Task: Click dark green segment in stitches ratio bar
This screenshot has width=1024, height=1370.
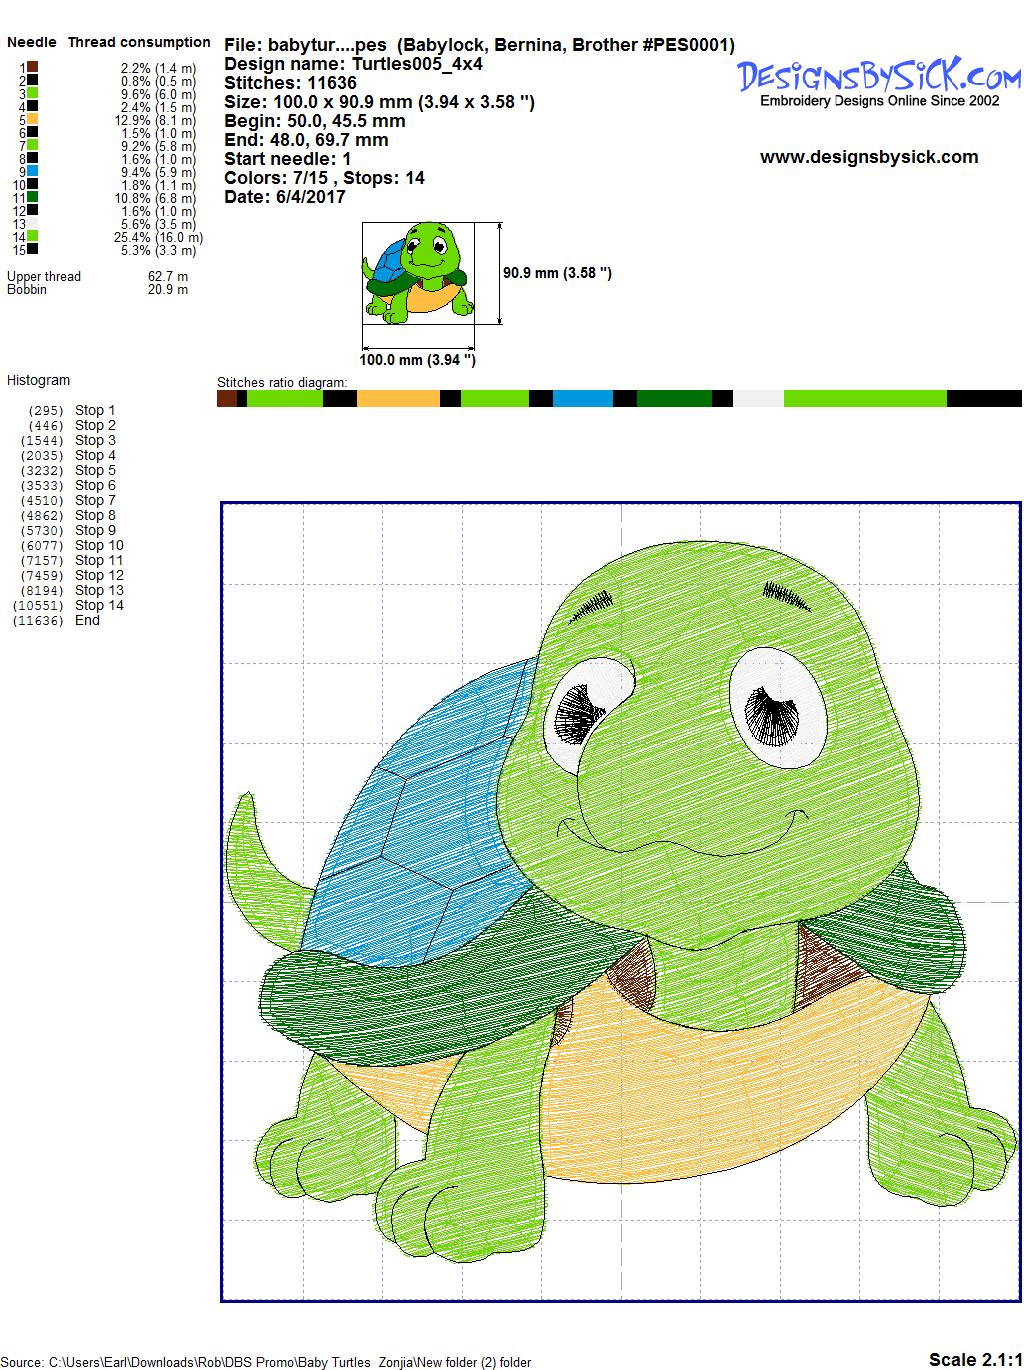Action: pyautogui.click(x=673, y=399)
